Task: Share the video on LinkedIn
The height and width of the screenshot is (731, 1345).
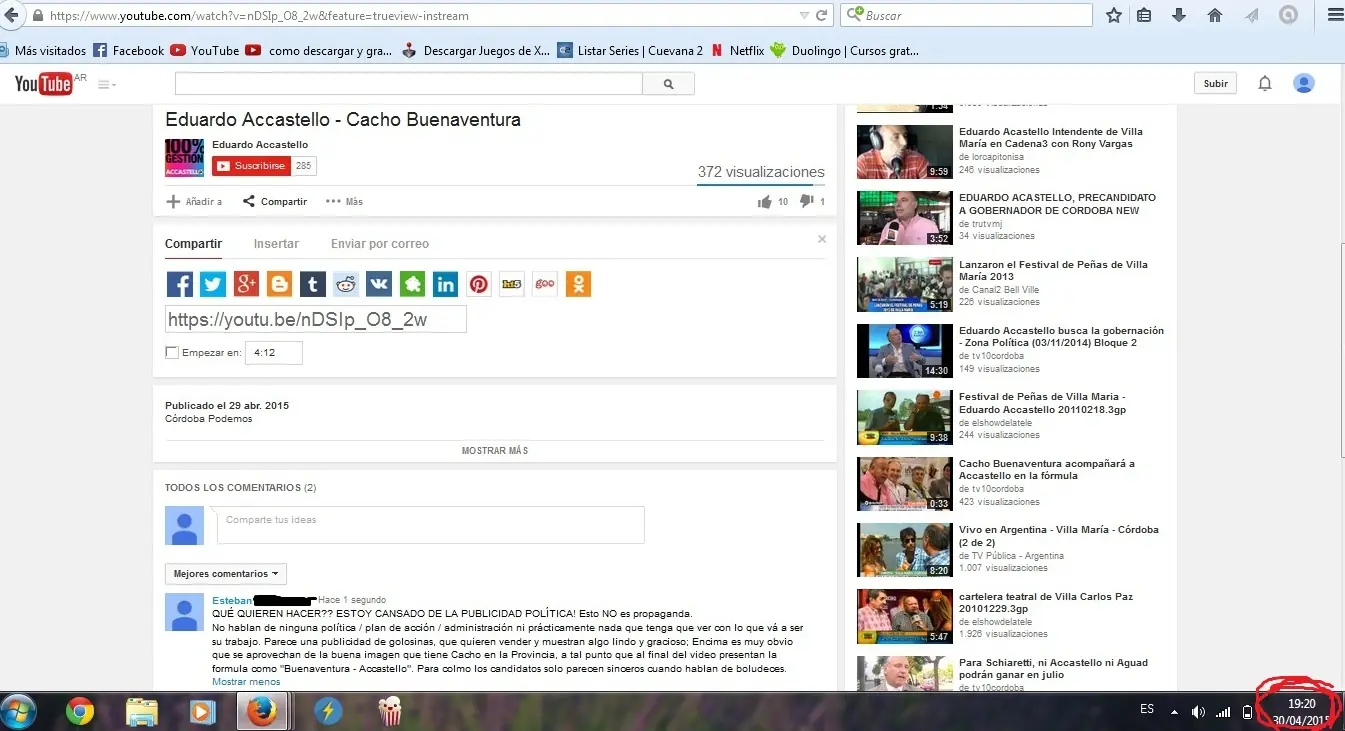Action: pos(446,284)
